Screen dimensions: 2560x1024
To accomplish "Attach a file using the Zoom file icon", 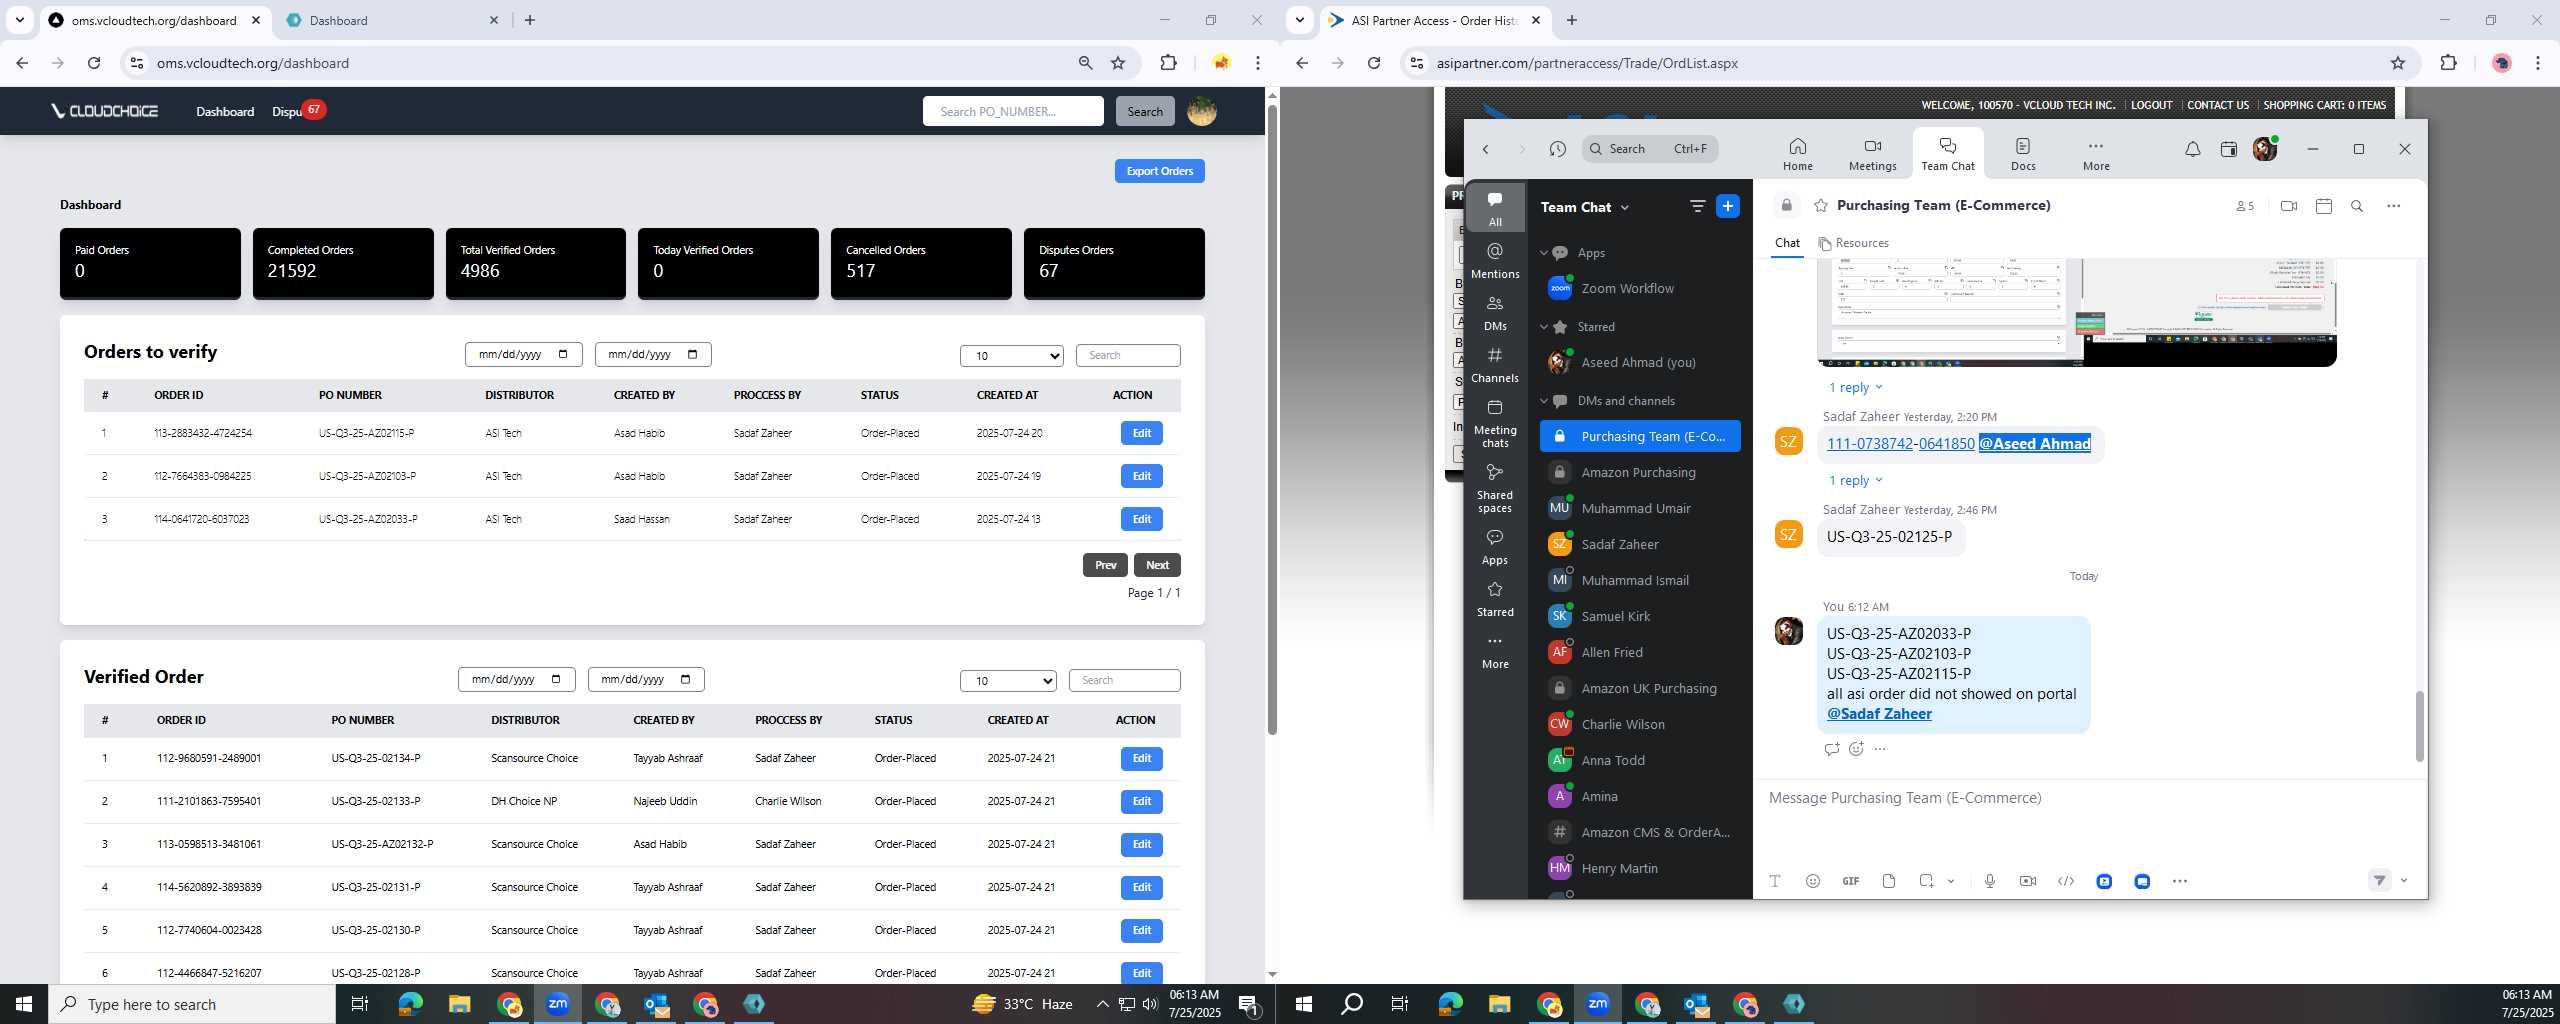I will pyautogui.click(x=1889, y=881).
